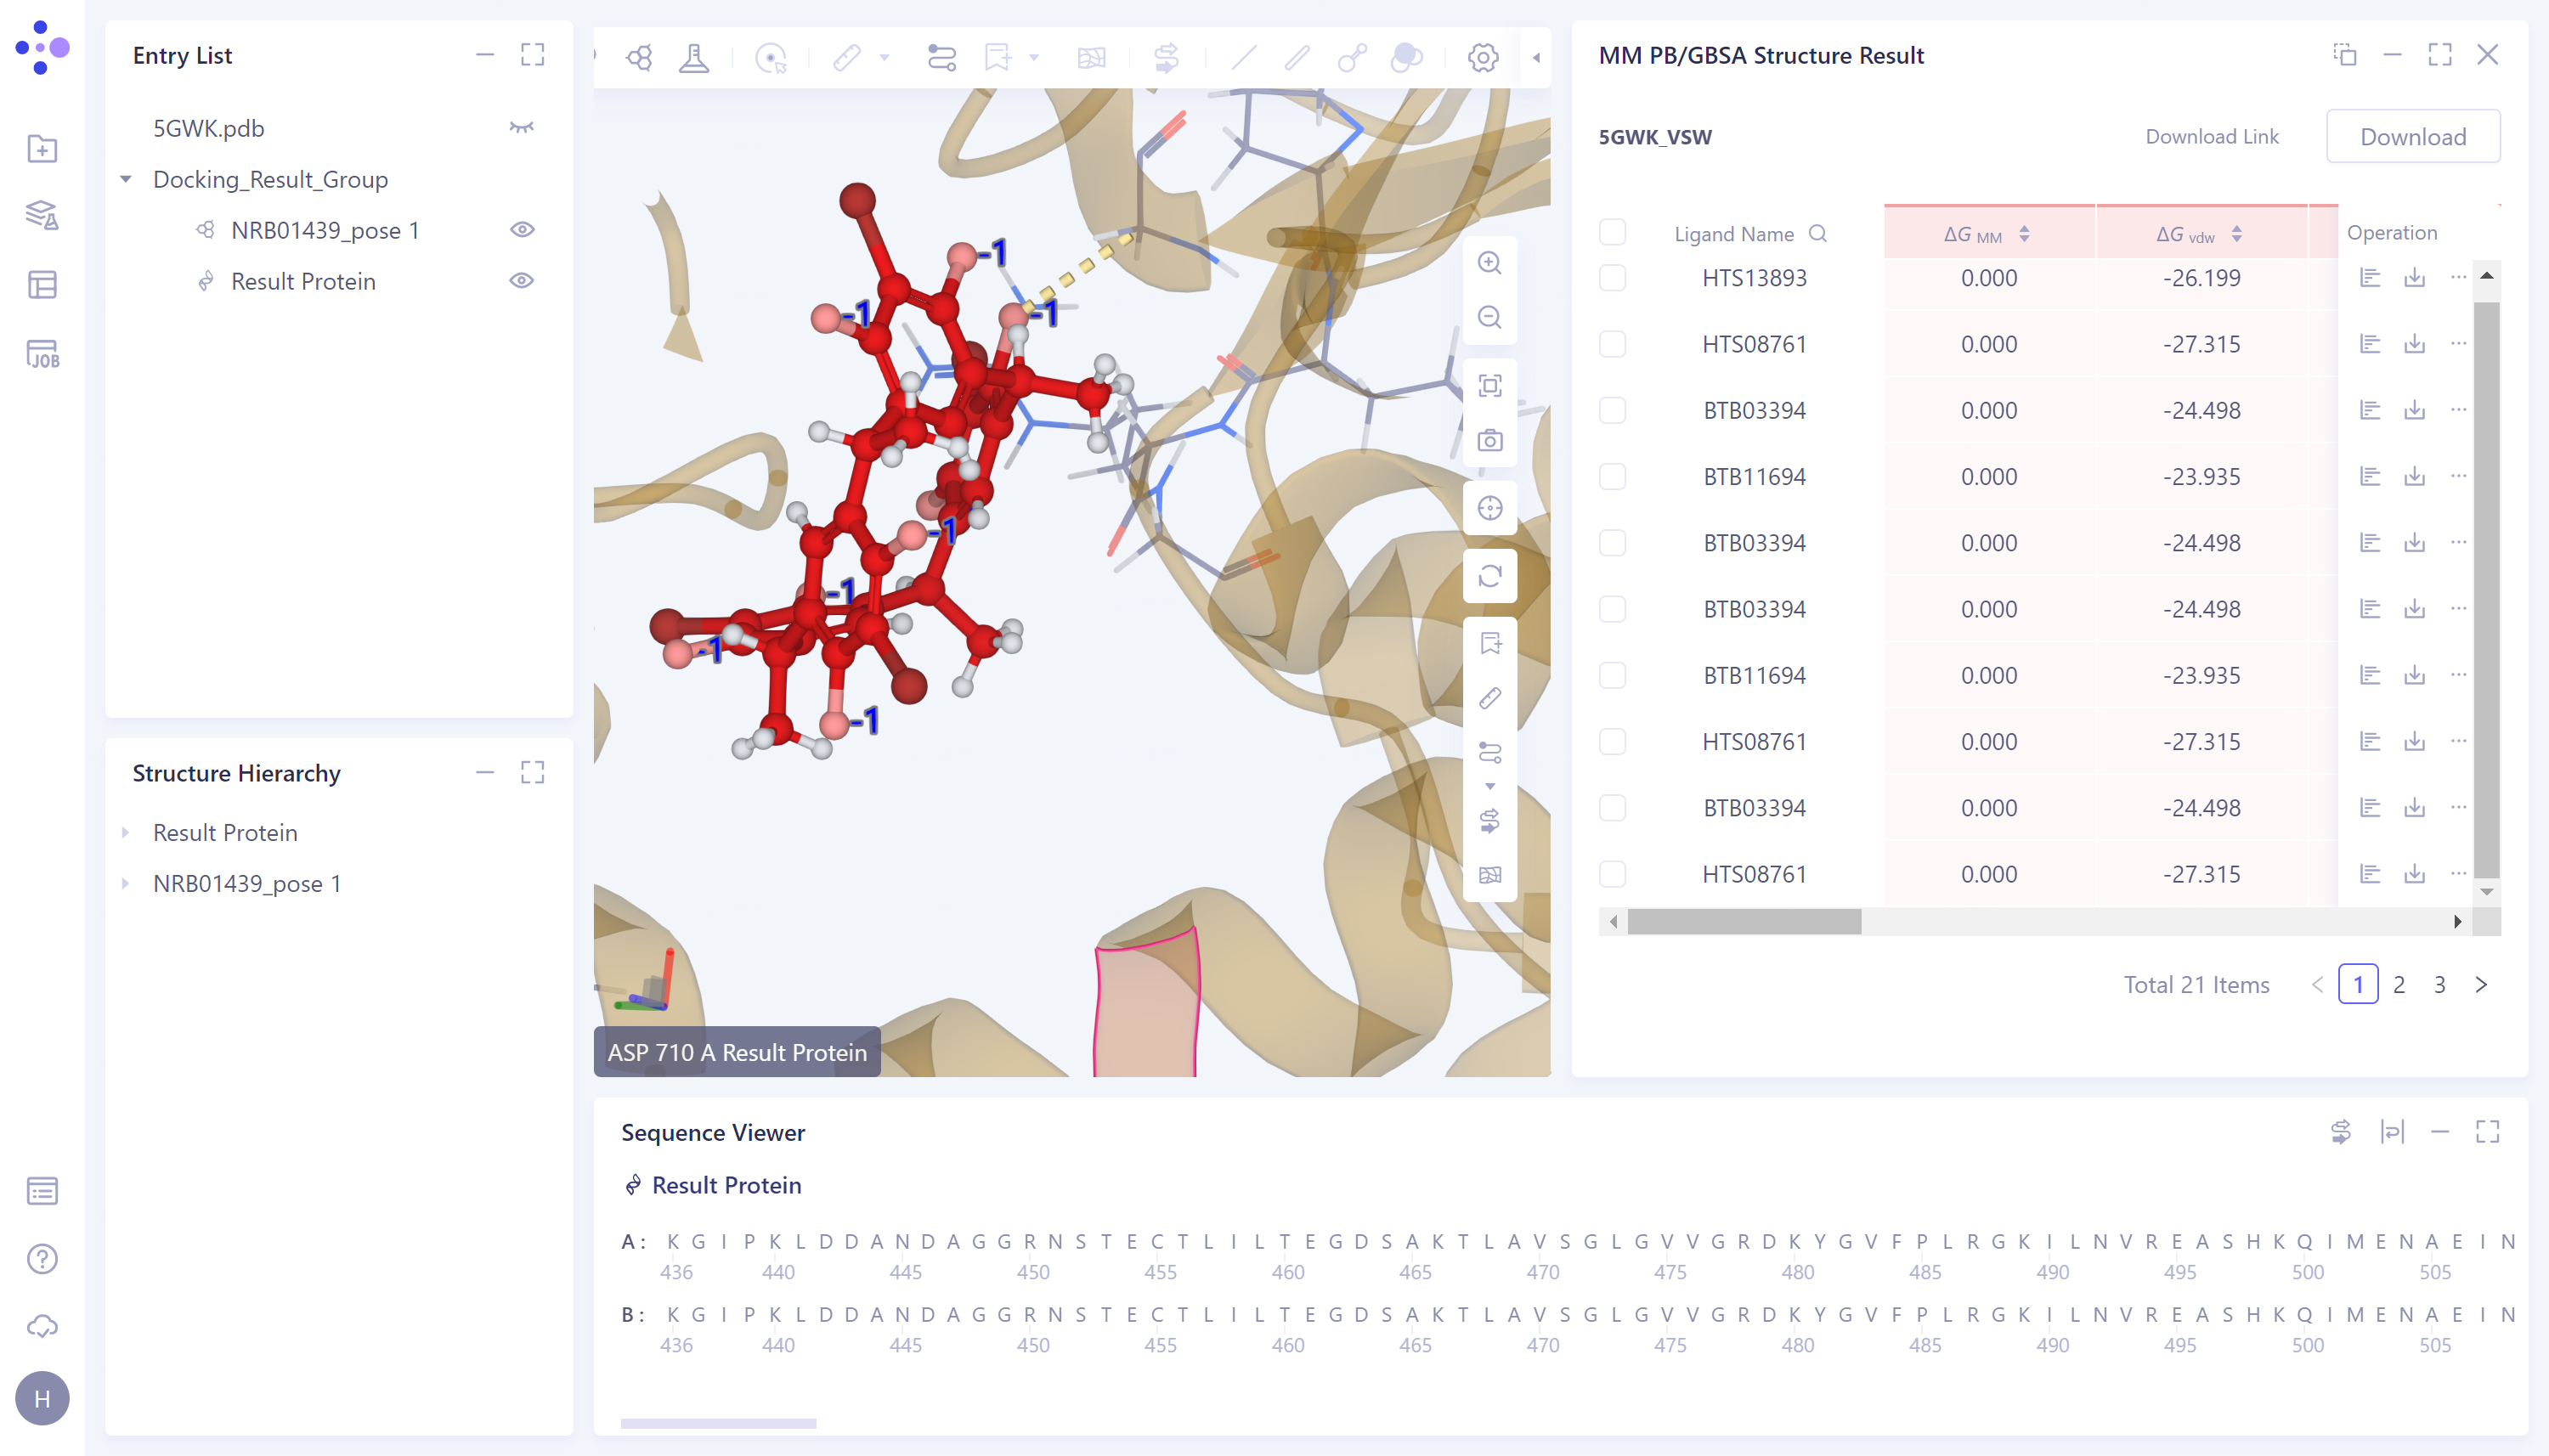Viewport: 2549px width, 1456px height.
Task: Open the Download Link option
Action: [2212, 135]
